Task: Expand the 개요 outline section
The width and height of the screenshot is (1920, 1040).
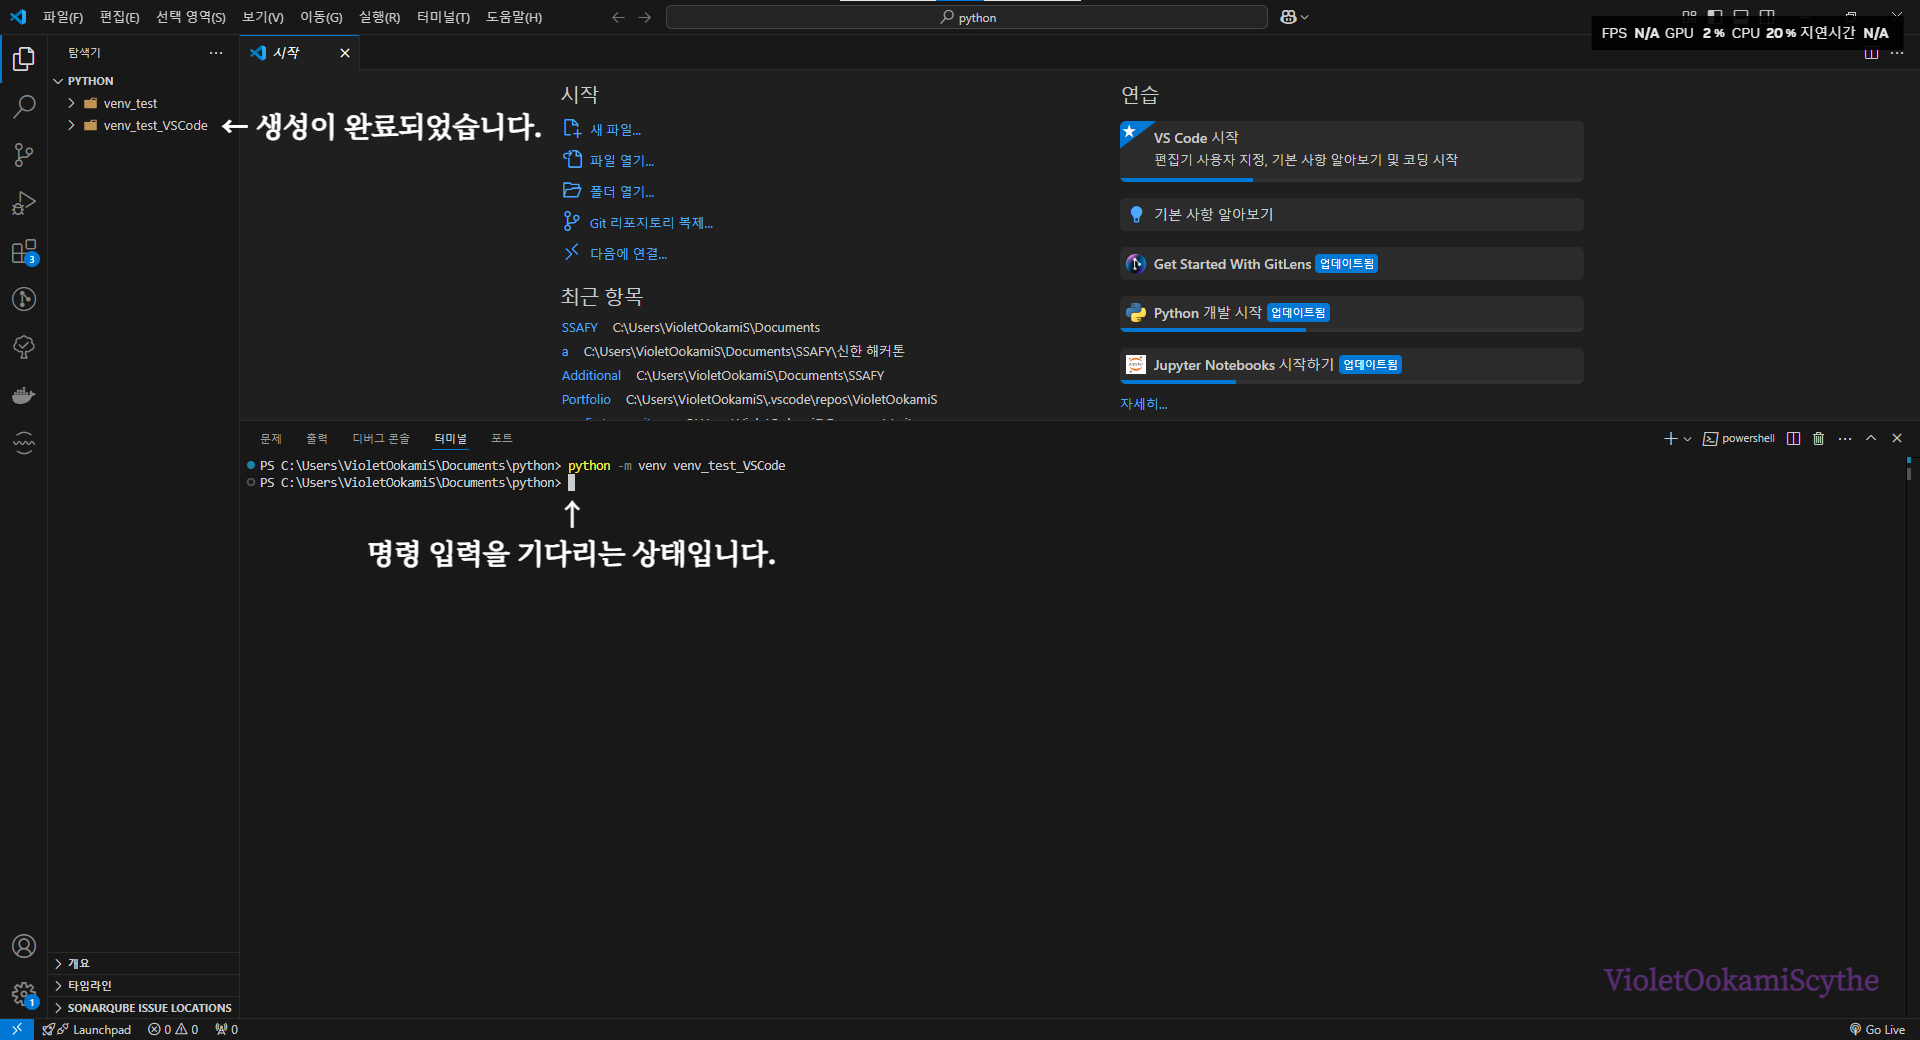Action: (143, 963)
